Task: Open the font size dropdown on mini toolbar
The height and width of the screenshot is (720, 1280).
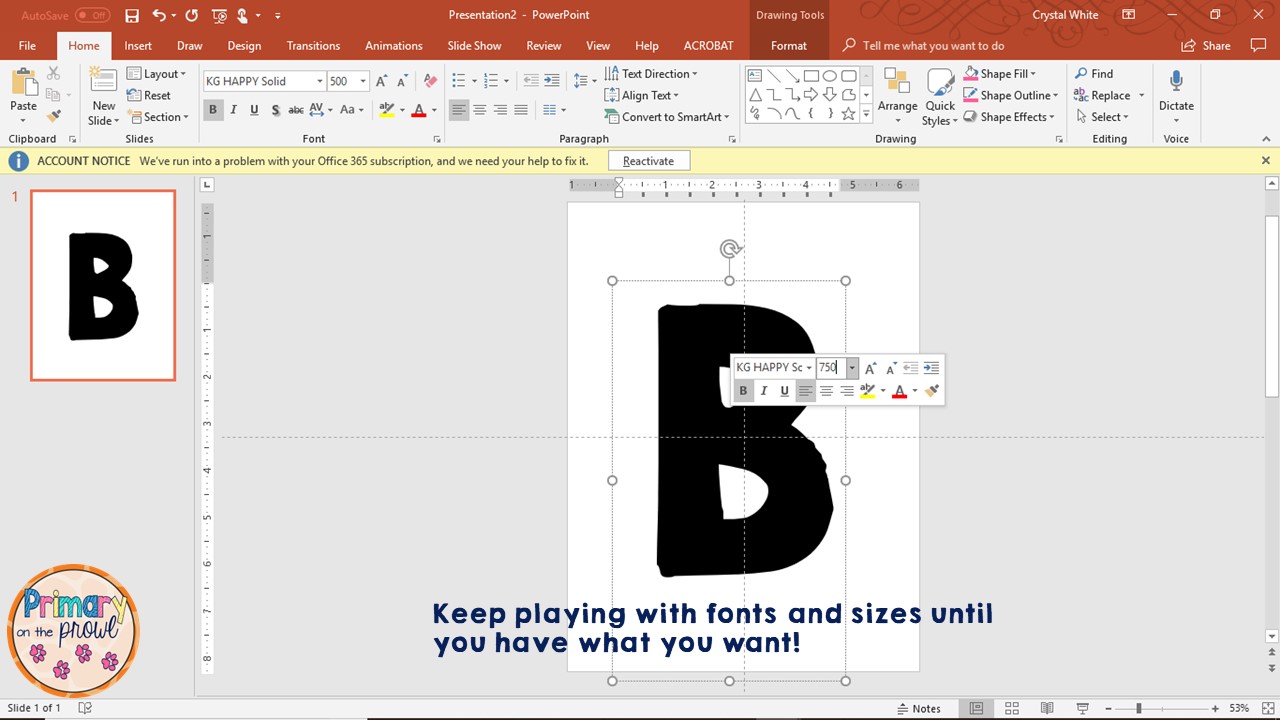Action: 851,367
